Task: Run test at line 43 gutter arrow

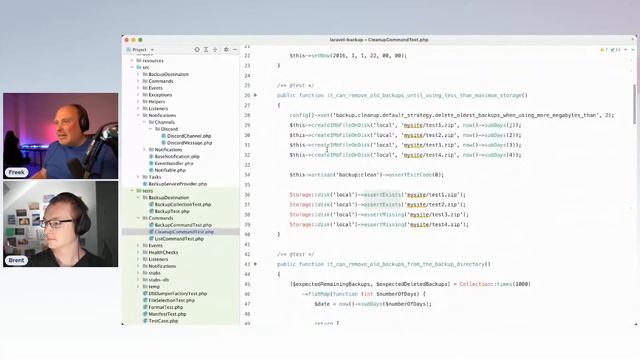Action: point(256,264)
